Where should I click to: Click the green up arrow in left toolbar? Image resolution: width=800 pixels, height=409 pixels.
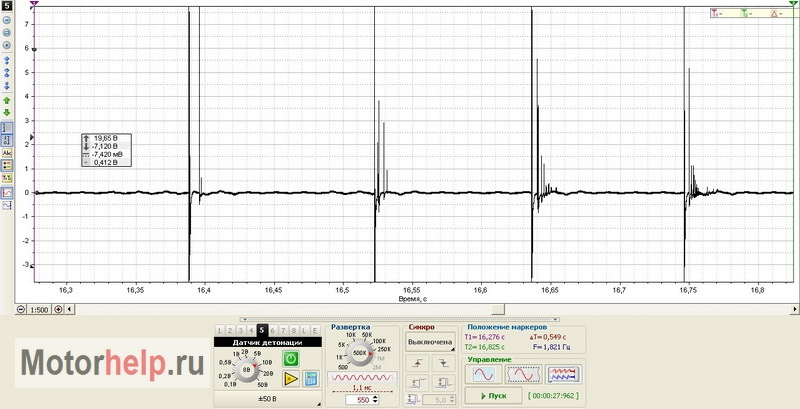tap(8, 100)
